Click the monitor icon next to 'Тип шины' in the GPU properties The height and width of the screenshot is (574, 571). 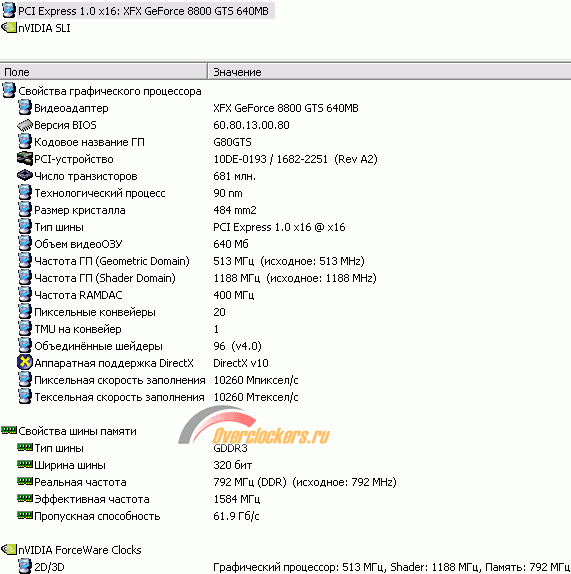click(25, 227)
